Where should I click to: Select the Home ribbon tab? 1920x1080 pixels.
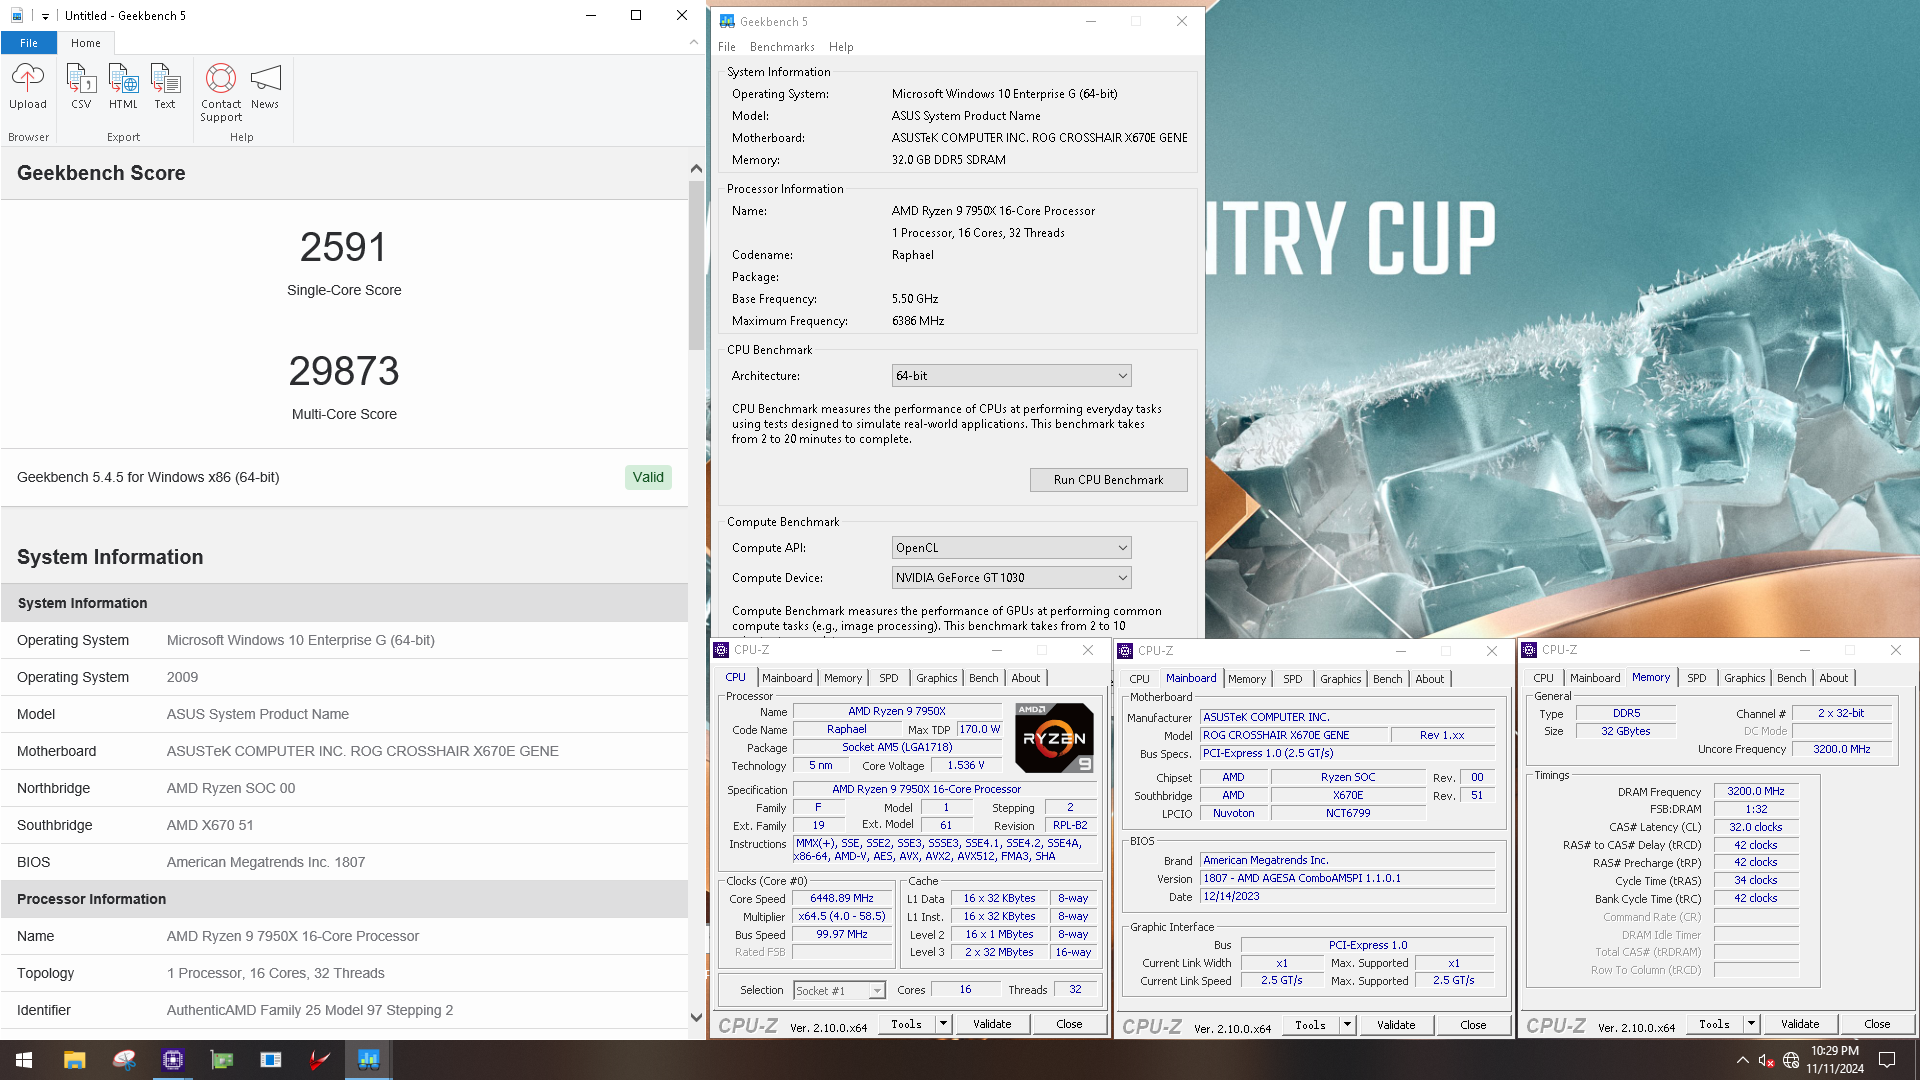[x=86, y=43]
